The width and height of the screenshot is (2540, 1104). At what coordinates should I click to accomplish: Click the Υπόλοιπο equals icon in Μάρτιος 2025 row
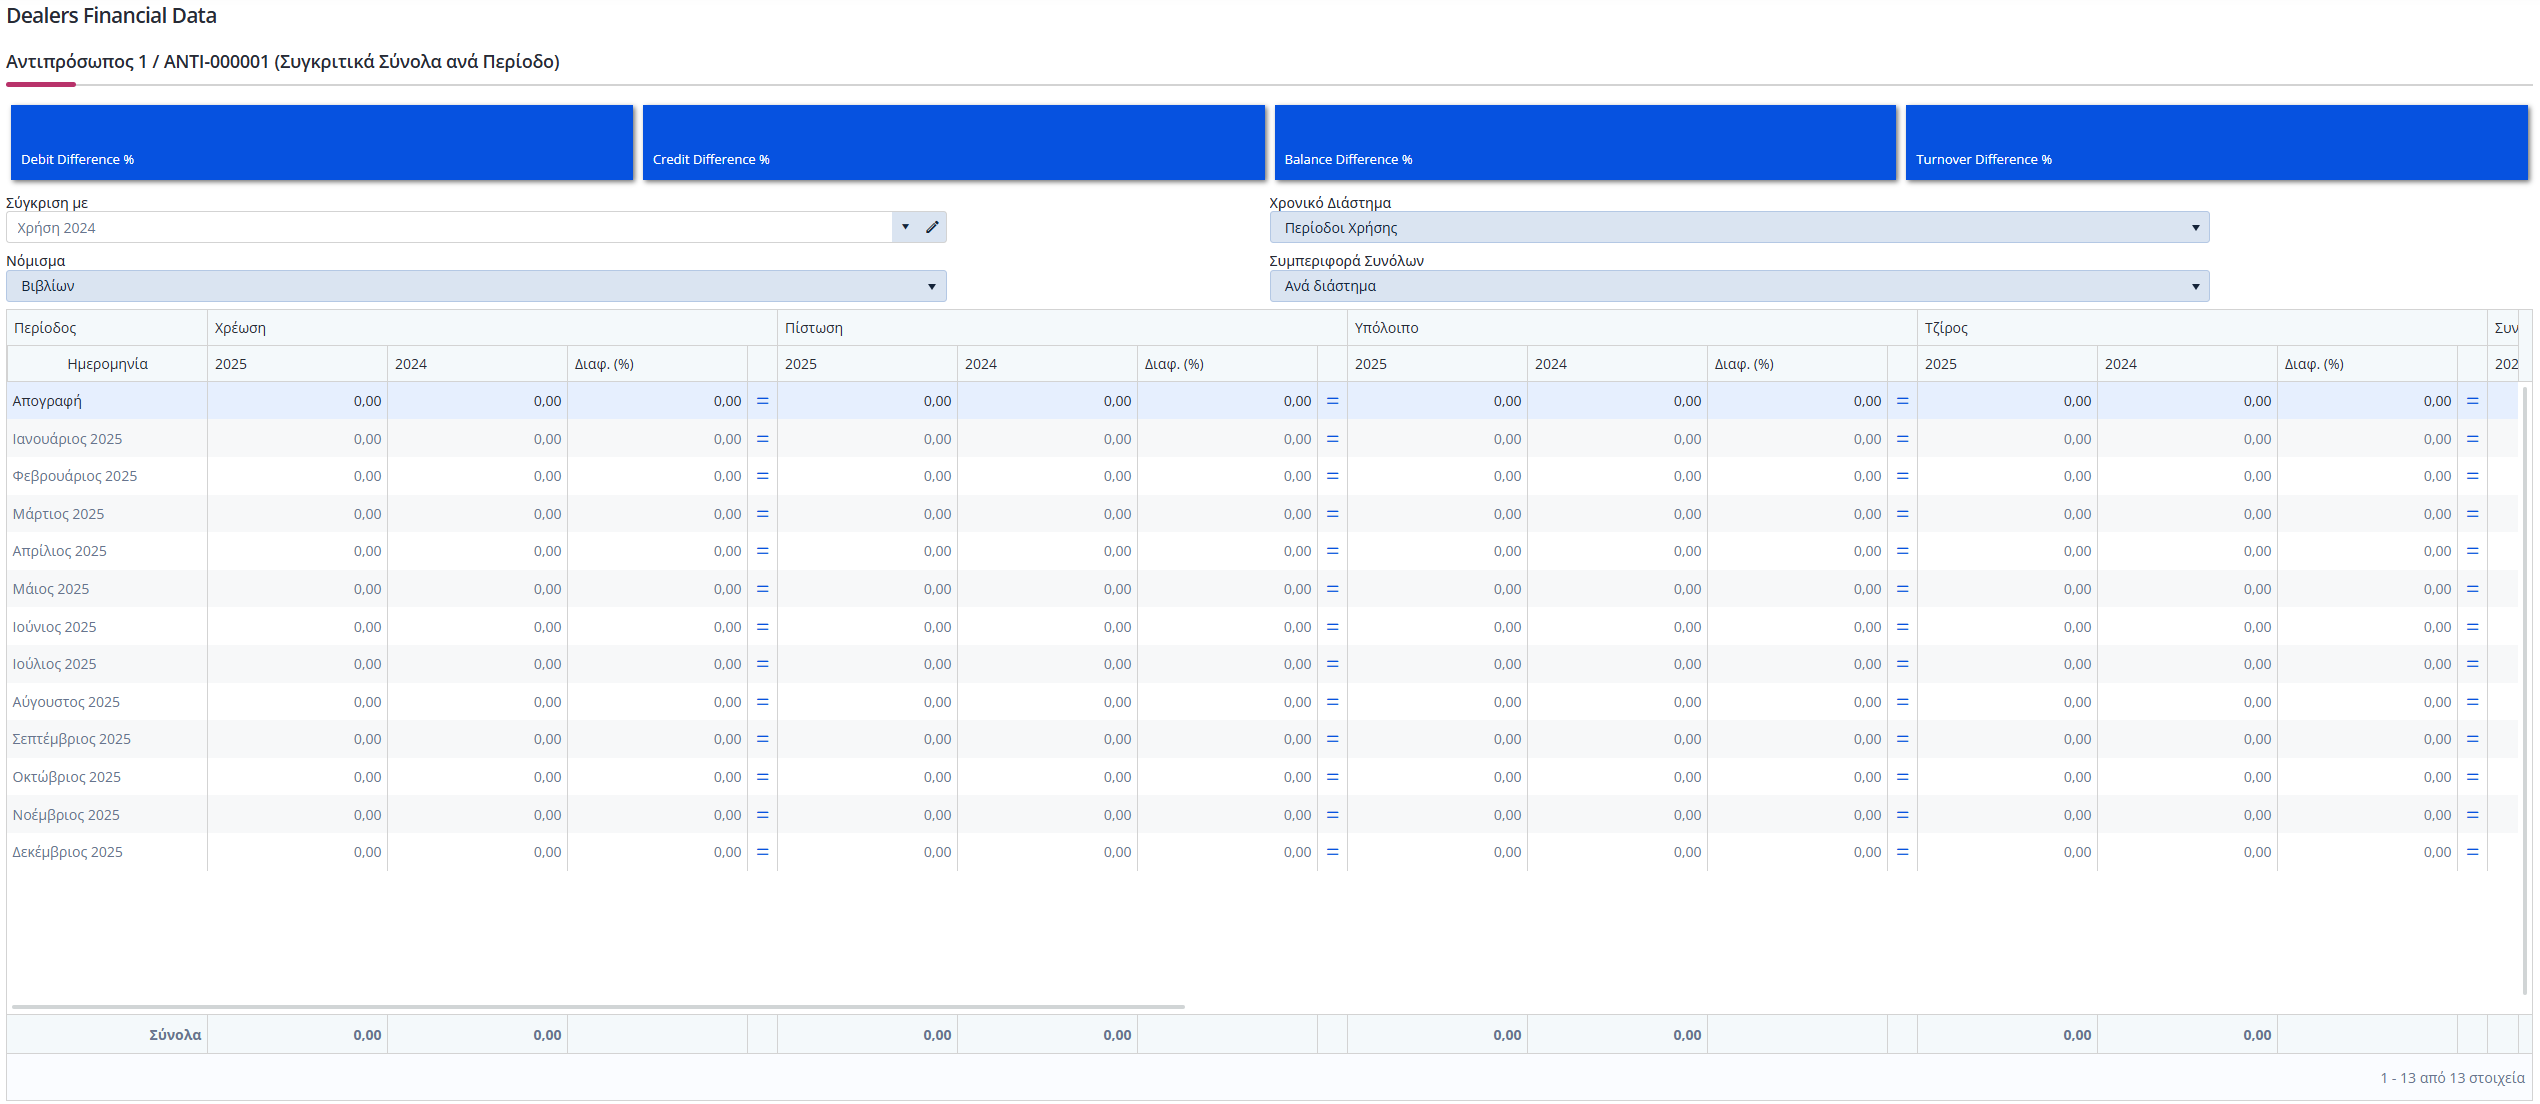pyautogui.click(x=1902, y=514)
